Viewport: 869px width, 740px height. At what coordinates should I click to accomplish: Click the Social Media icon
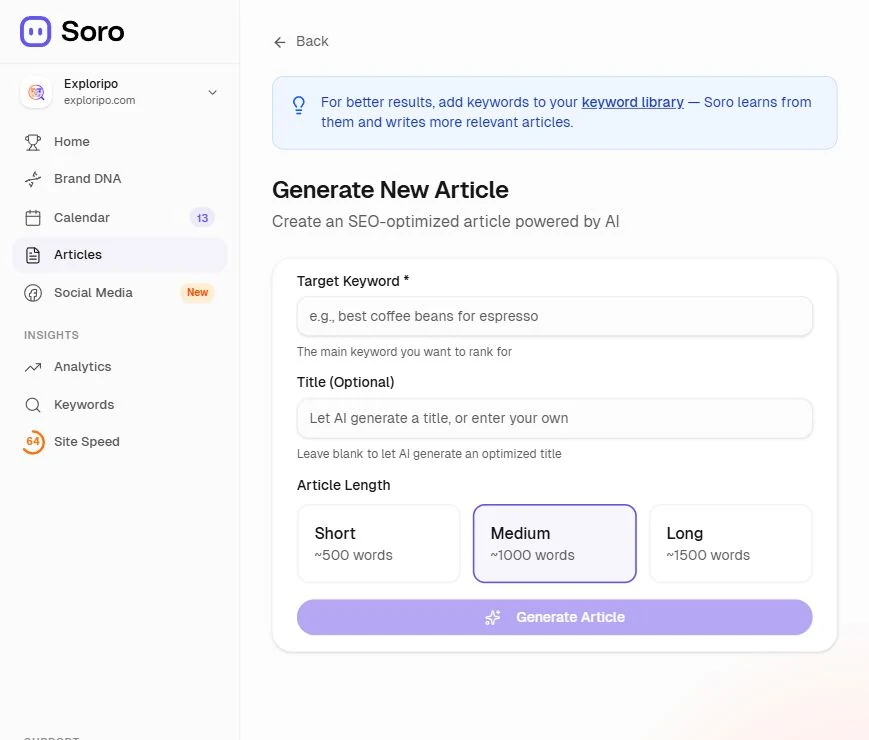pyautogui.click(x=33, y=293)
